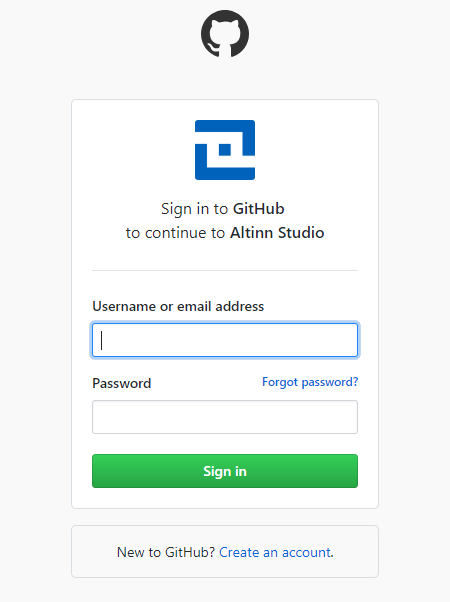Click the 'Password' label text
Image resolution: width=450 pixels, height=602 pixels.
(x=122, y=383)
